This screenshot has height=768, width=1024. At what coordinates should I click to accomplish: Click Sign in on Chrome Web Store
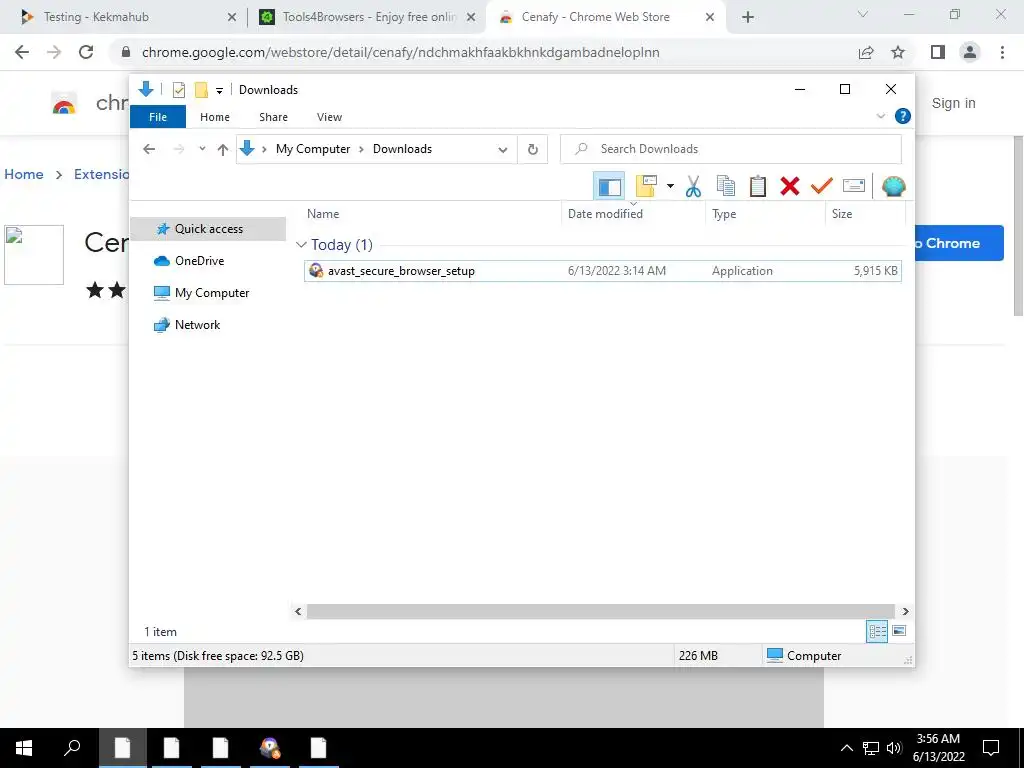pos(953,103)
